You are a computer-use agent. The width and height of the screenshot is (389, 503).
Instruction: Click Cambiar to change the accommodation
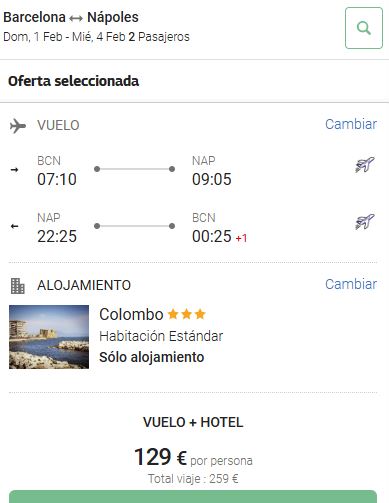tap(351, 284)
